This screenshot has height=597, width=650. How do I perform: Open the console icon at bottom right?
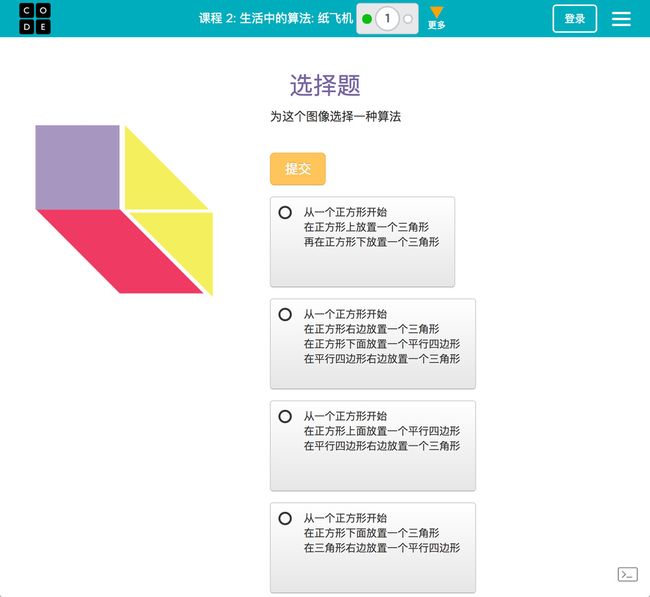(x=628, y=574)
